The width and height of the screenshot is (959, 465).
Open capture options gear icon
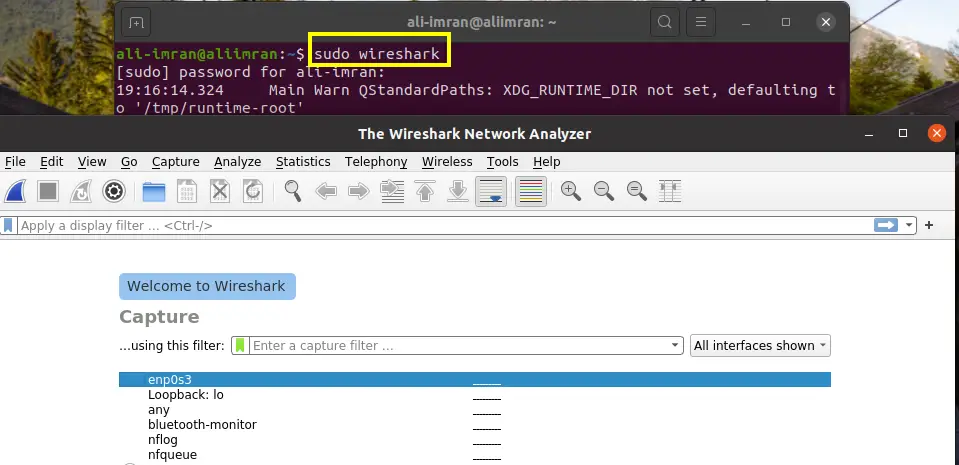click(114, 192)
